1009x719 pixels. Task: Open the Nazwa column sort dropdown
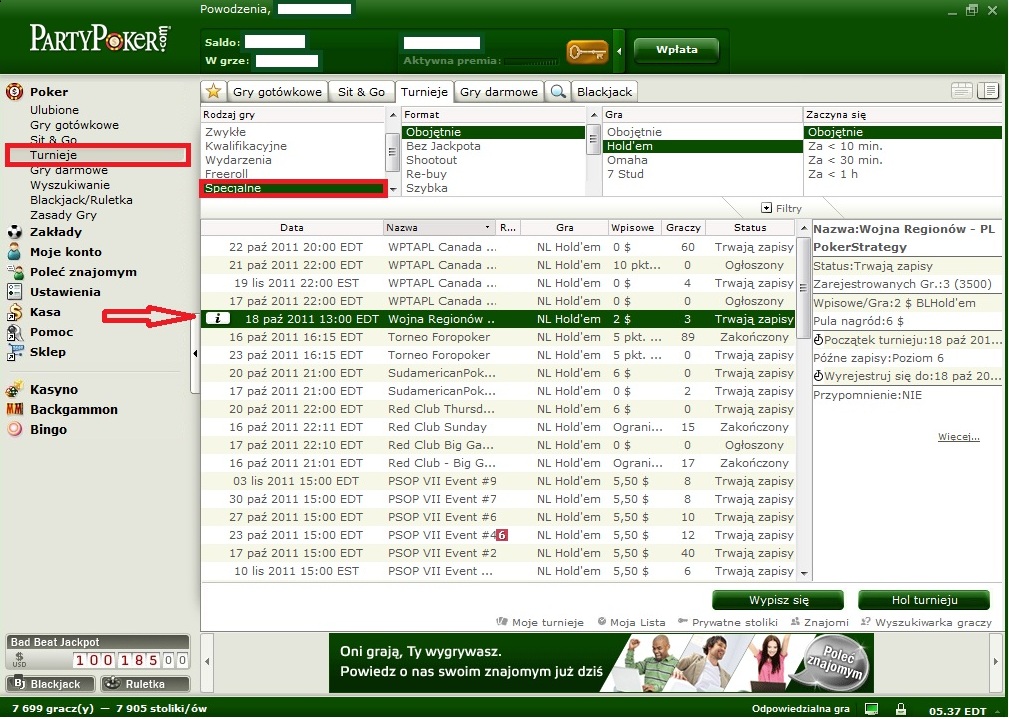pos(487,227)
